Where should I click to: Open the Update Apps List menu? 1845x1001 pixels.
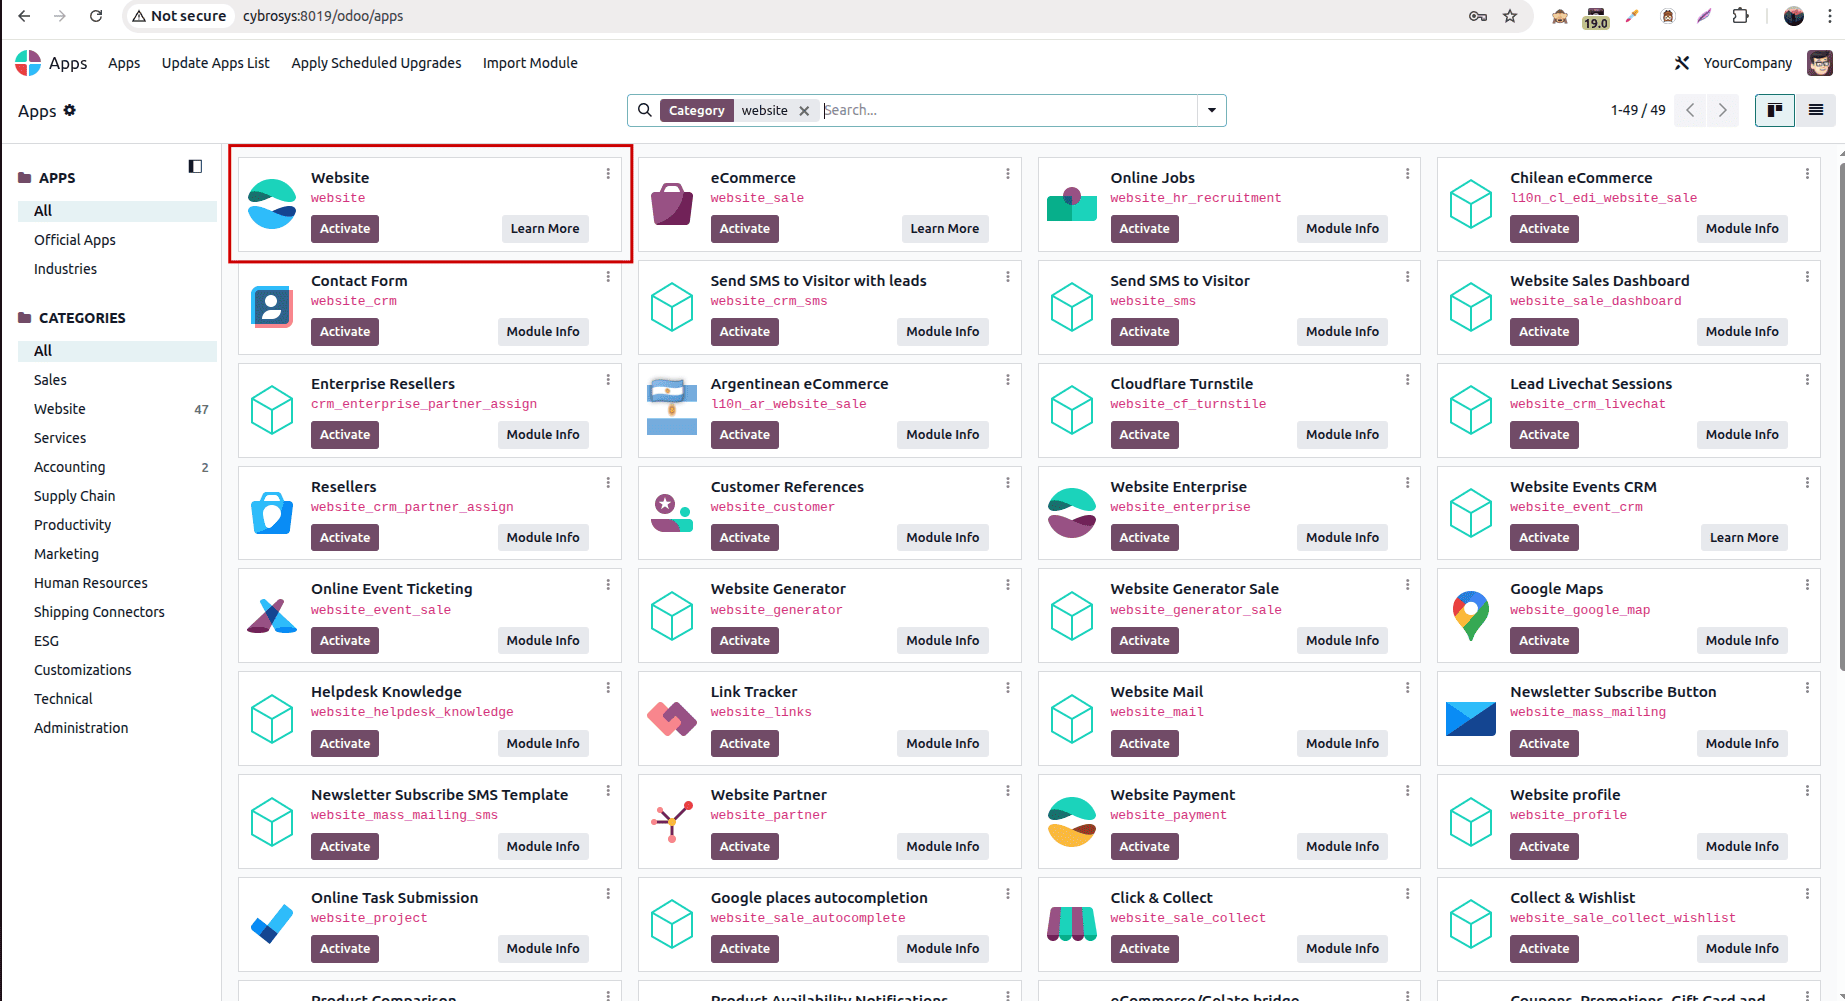point(215,62)
